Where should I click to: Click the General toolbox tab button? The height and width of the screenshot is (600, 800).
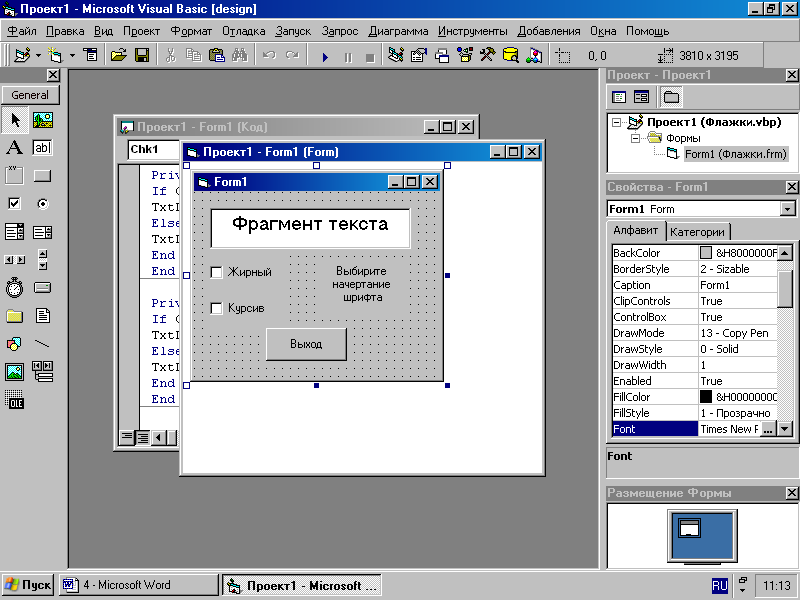30,95
